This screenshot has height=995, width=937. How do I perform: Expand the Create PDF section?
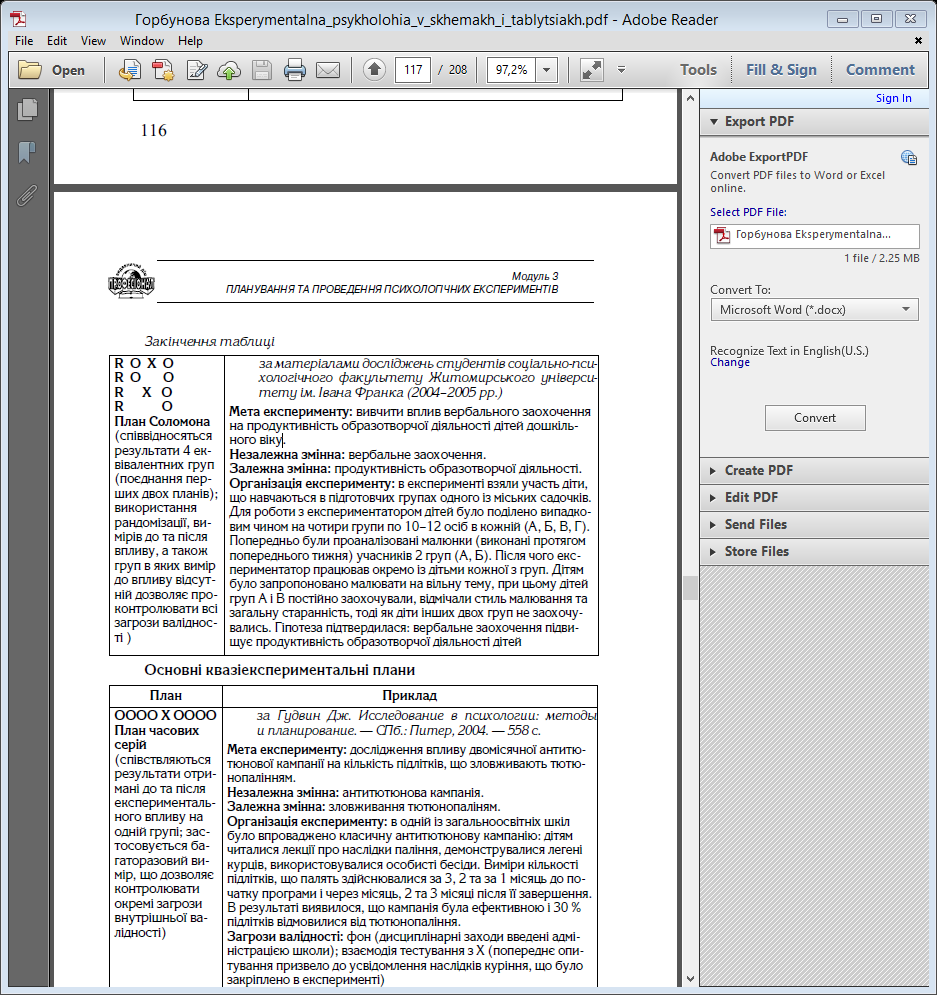758,470
